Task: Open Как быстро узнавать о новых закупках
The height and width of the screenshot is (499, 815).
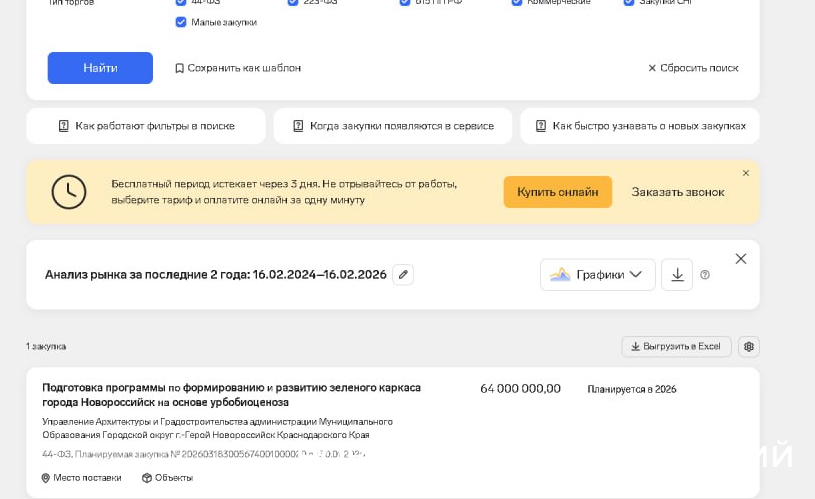Action: 640,126
